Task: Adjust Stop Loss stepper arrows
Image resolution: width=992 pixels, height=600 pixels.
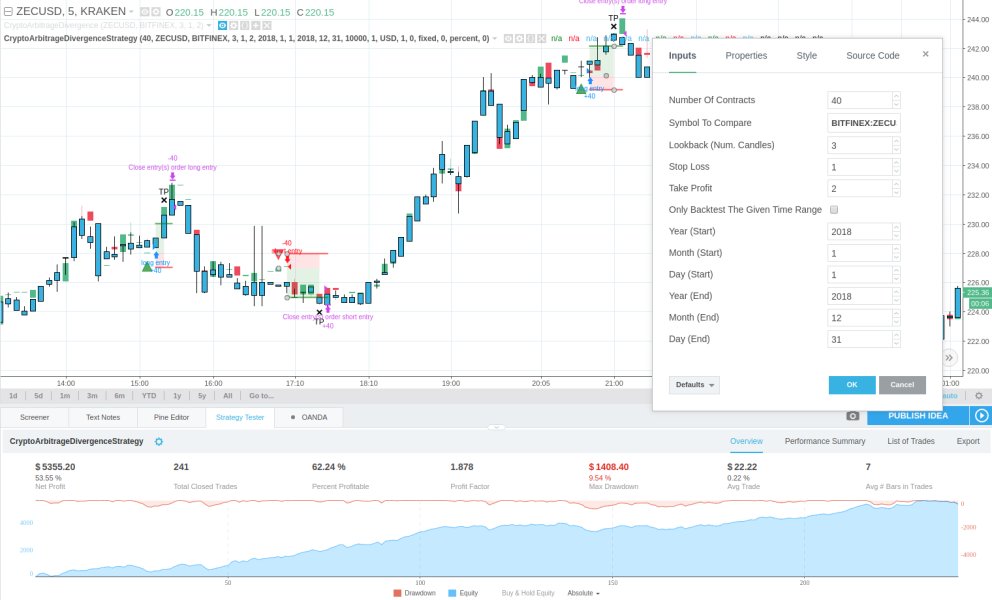Action: [x=896, y=167]
